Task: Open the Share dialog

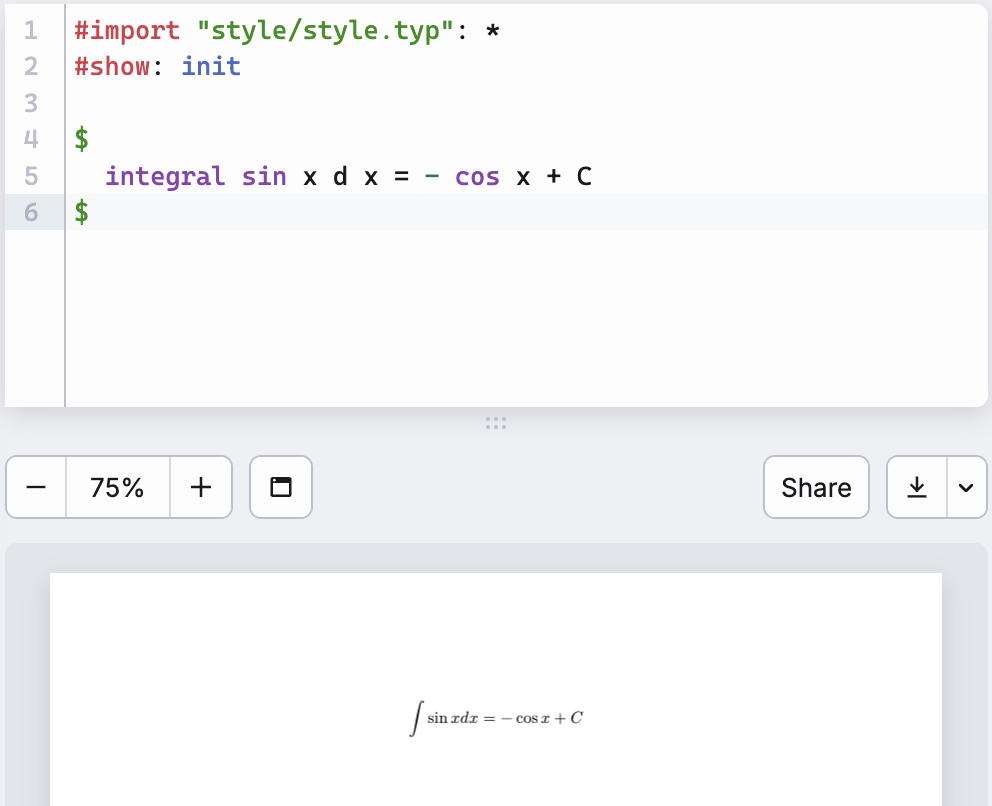Action: click(x=816, y=487)
